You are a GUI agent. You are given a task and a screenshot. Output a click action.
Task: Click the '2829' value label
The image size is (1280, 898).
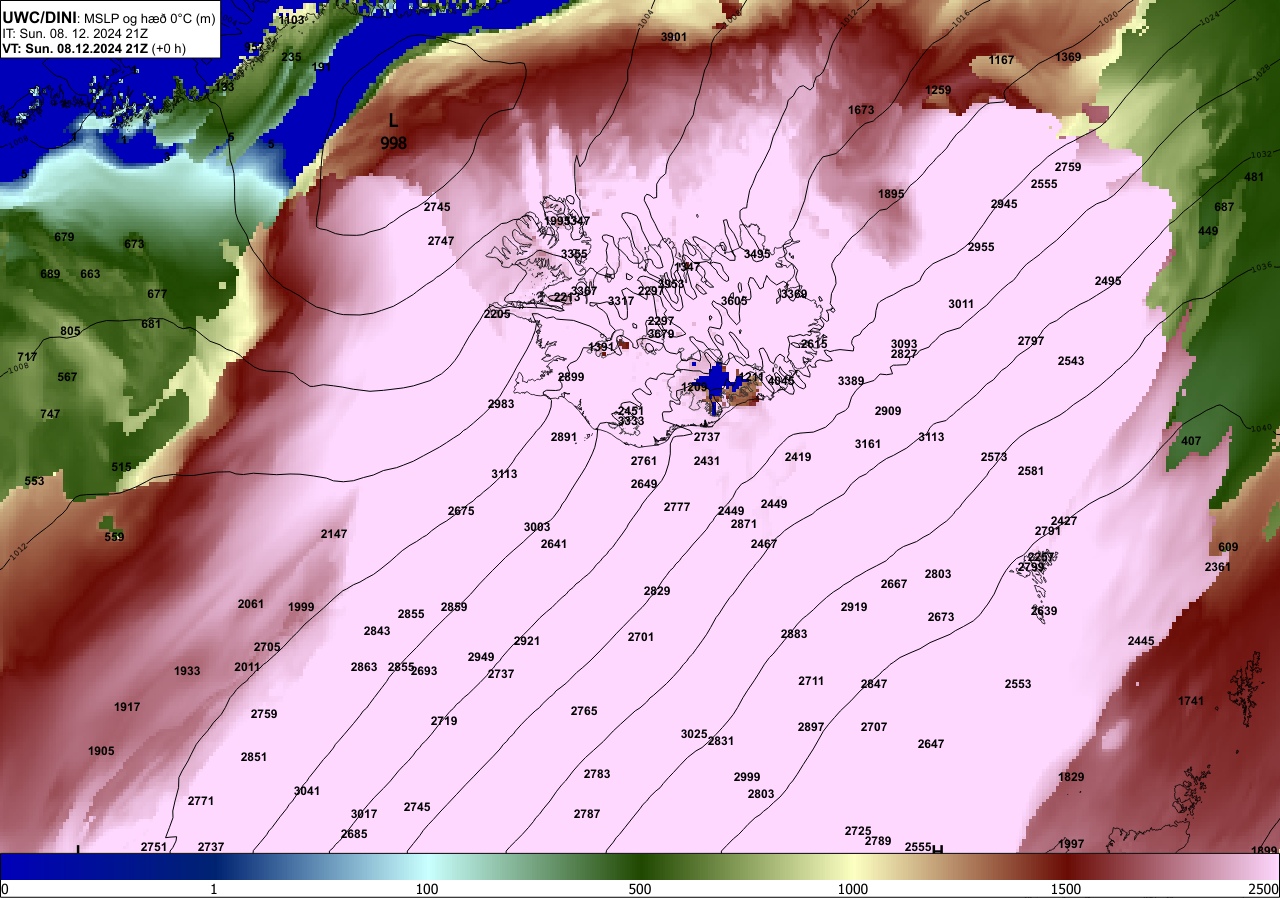[657, 591]
